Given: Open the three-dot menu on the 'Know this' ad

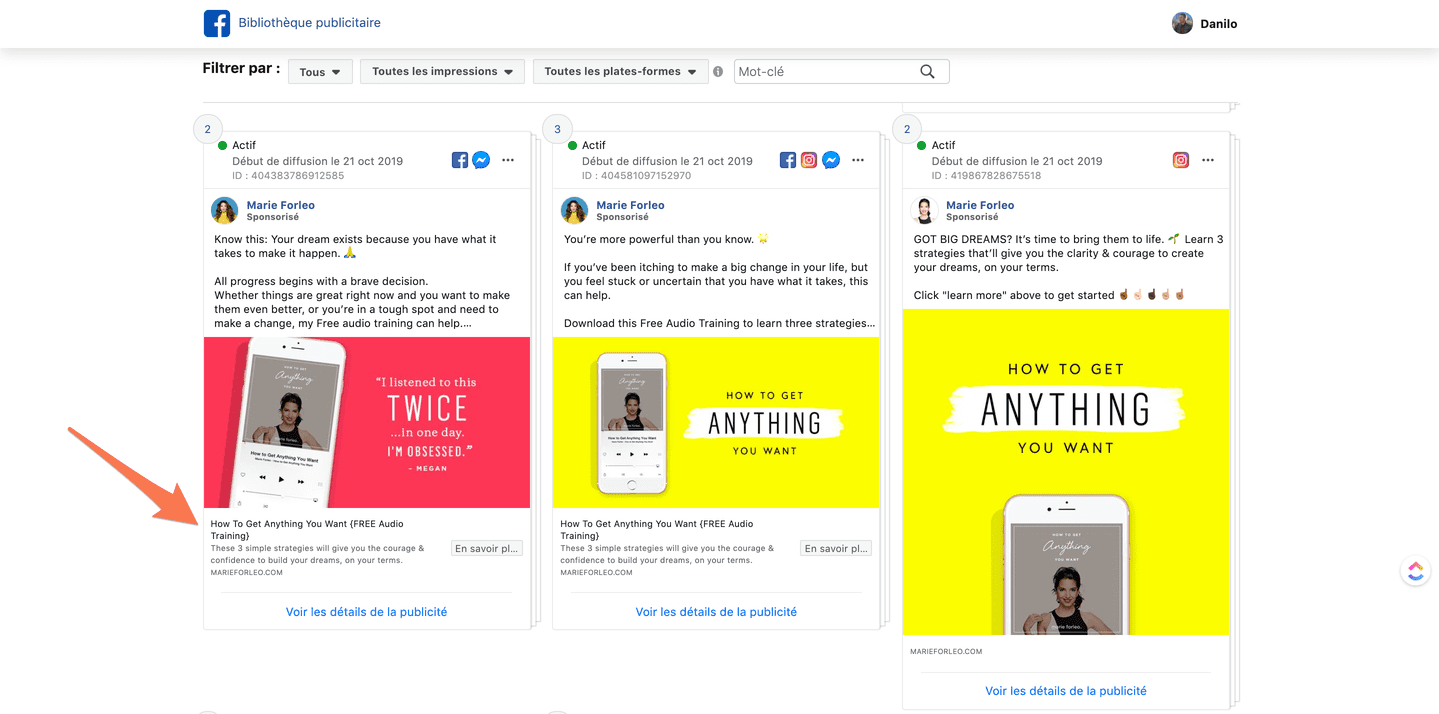Looking at the screenshot, I should (x=508, y=160).
